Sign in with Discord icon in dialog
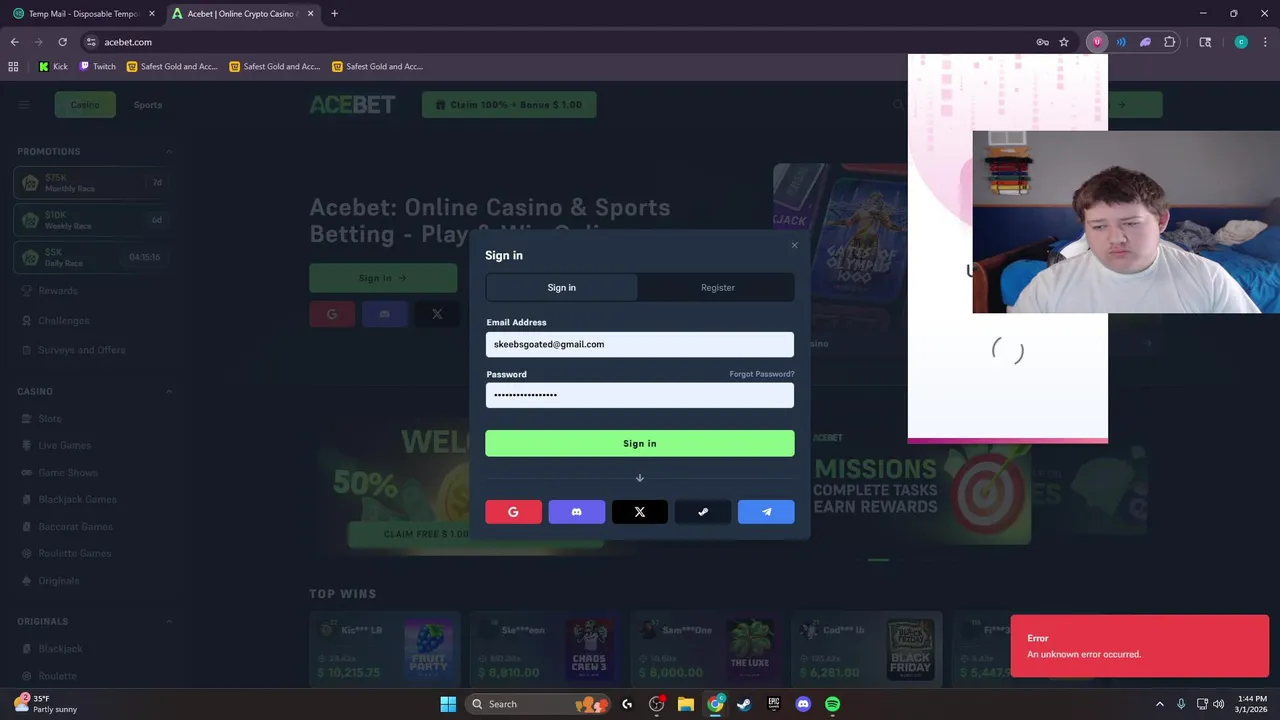 pyautogui.click(x=576, y=512)
